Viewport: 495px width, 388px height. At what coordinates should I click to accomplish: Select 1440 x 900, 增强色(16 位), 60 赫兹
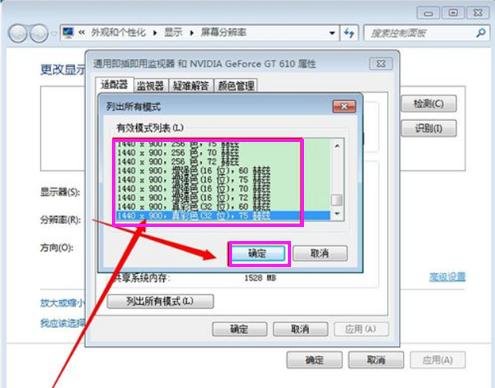[222, 171]
